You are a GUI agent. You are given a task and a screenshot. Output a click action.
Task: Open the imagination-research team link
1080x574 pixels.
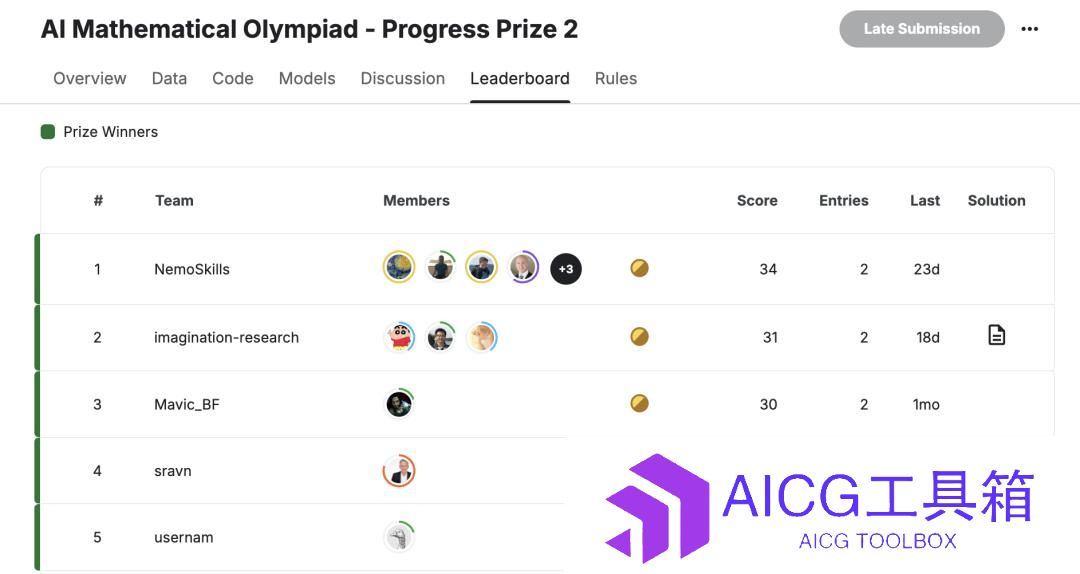click(227, 338)
